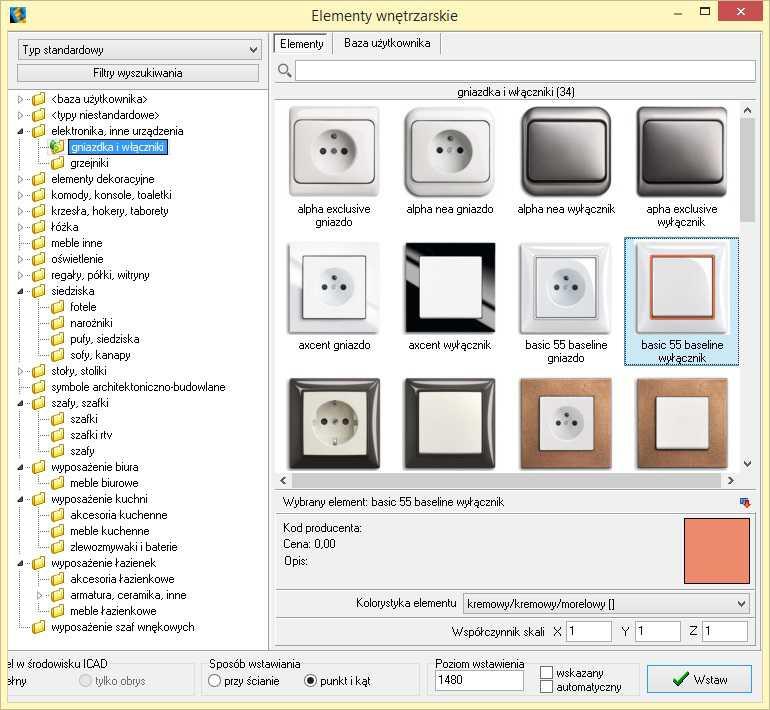Click the green checkmark on Wstaw

point(681,679)
